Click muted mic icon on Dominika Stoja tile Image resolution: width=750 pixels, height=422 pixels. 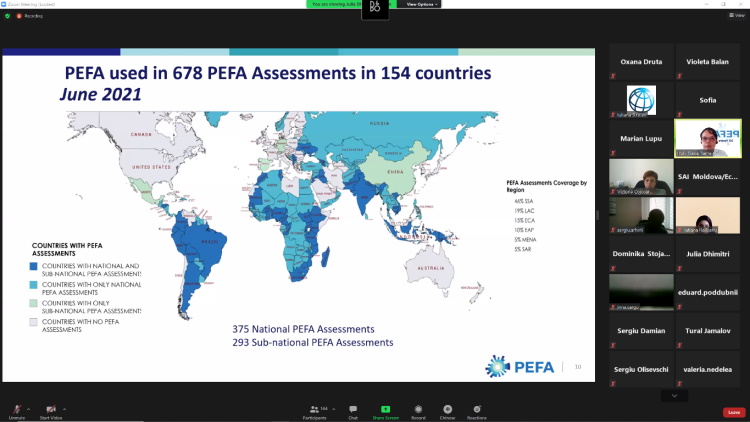(x=613, y=268)
